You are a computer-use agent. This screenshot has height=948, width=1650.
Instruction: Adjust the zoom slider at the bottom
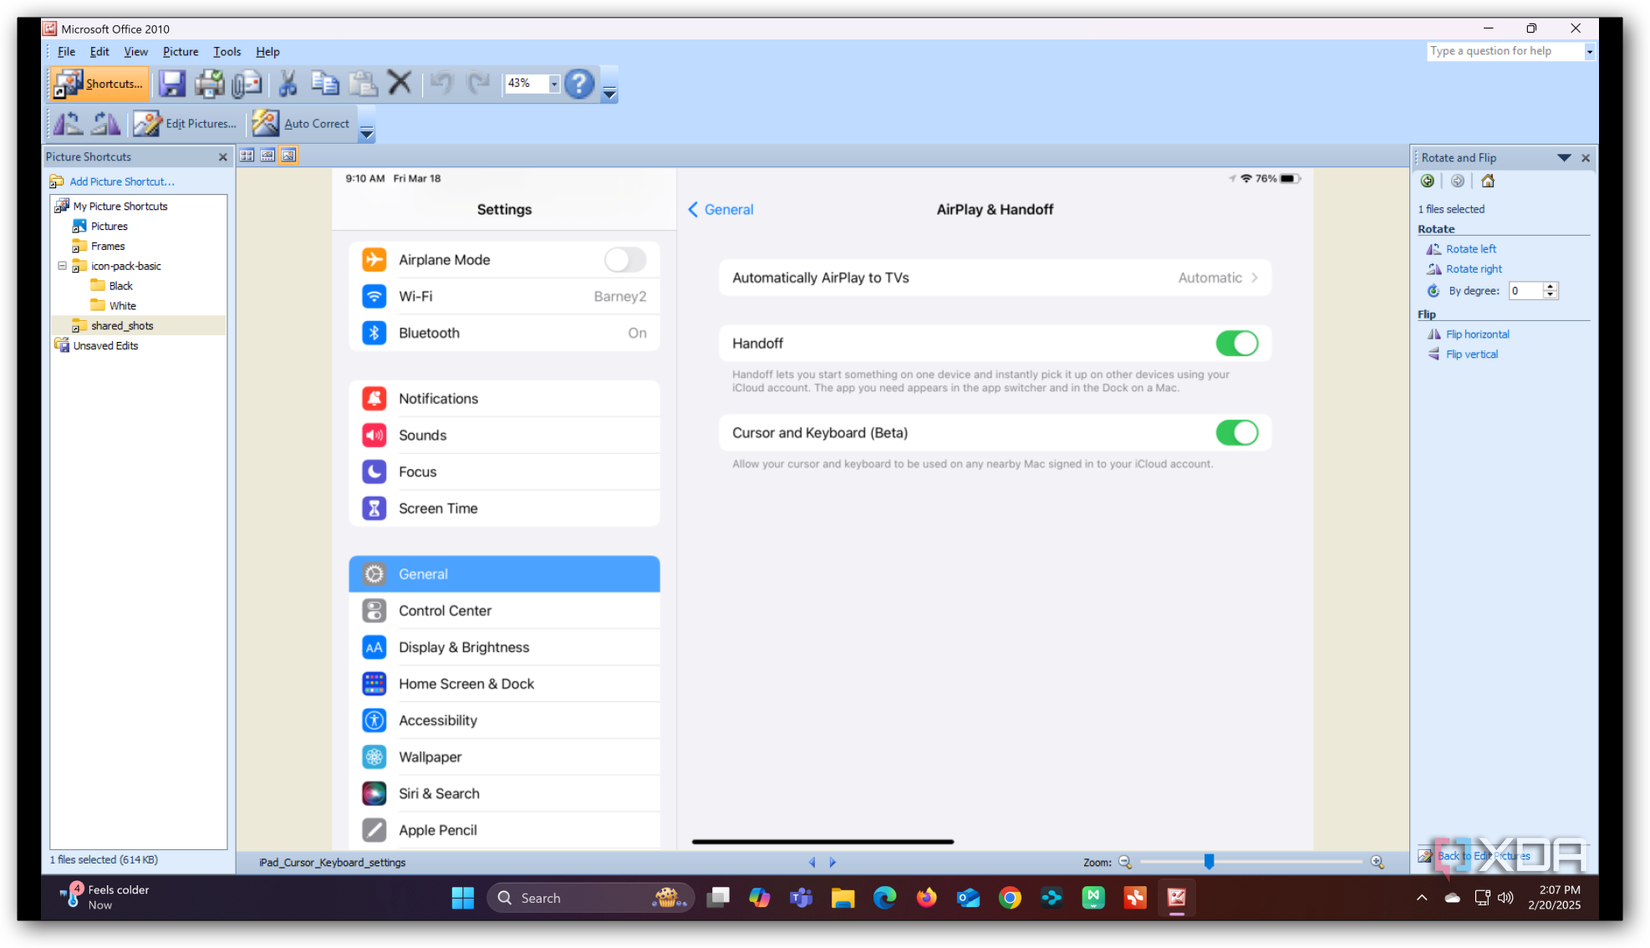(1210, 861)
